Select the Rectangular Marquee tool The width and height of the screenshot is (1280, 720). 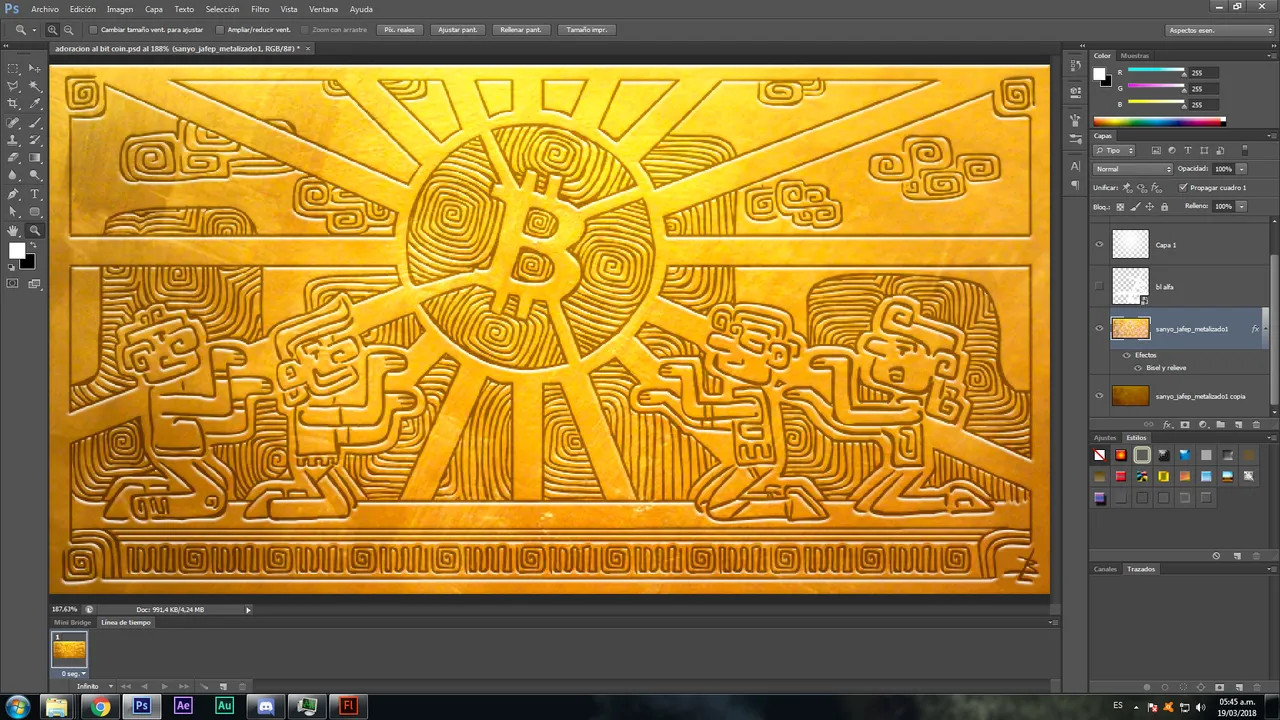[x=13, y=69]
